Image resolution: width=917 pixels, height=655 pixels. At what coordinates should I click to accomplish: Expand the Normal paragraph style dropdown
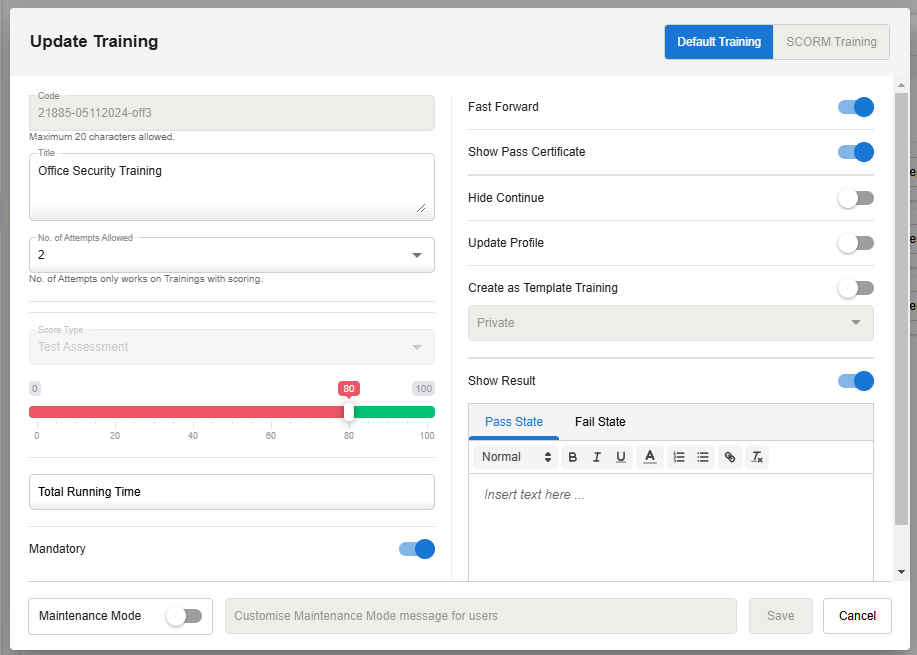click(516, 457)
